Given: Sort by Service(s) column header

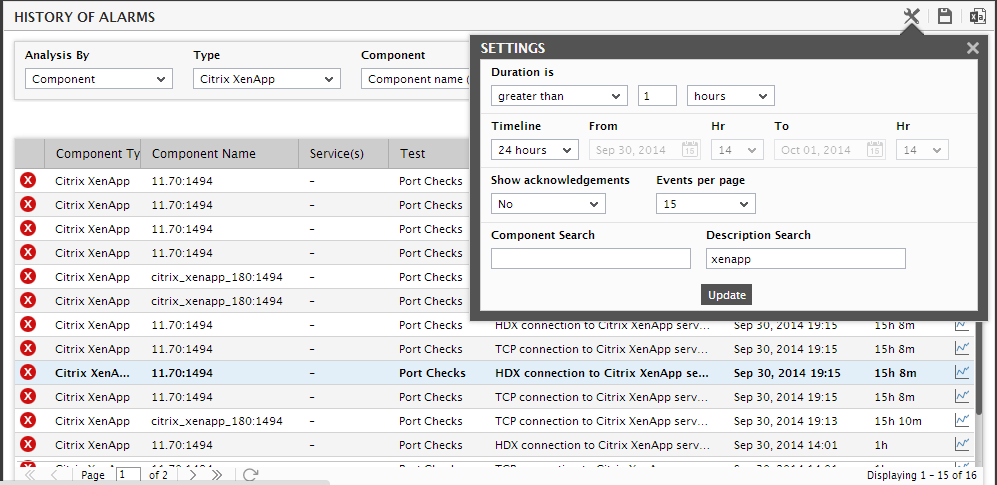Looking at the screenshot, I should pyautogui.click(x=343, y=153).
